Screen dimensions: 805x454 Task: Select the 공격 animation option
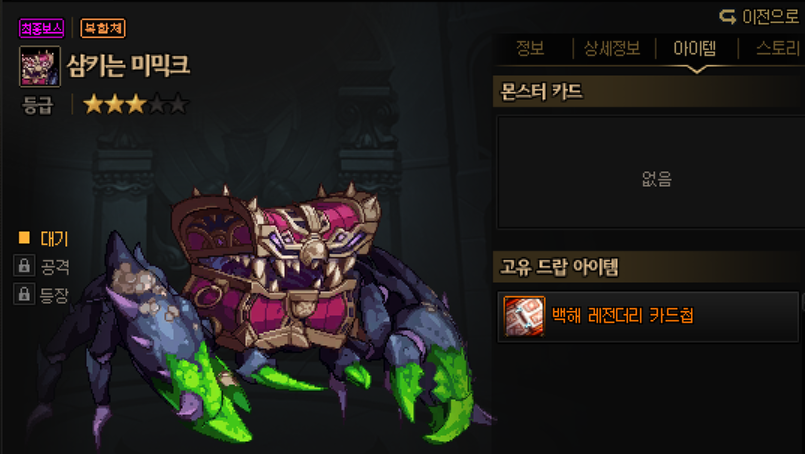point(55,267)
